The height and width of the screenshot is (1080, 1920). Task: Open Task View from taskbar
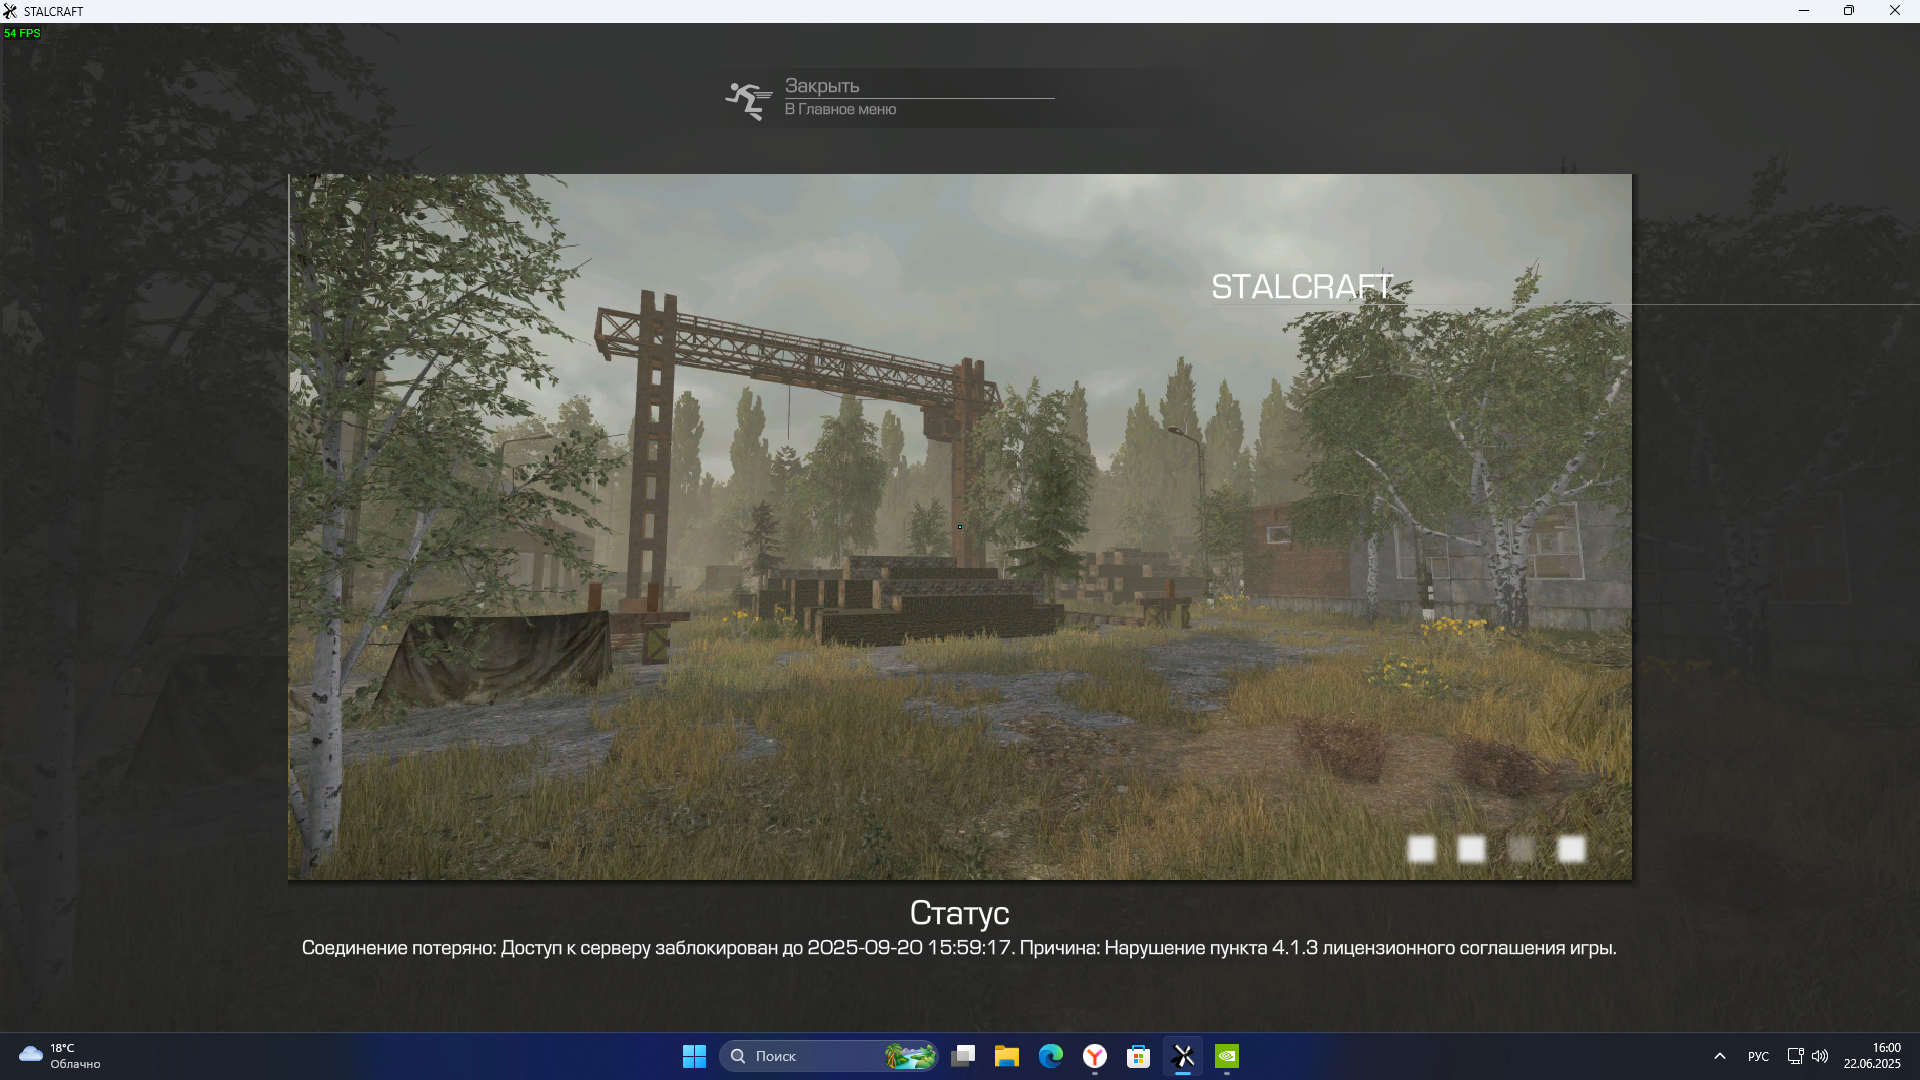tap(963, 1056)
